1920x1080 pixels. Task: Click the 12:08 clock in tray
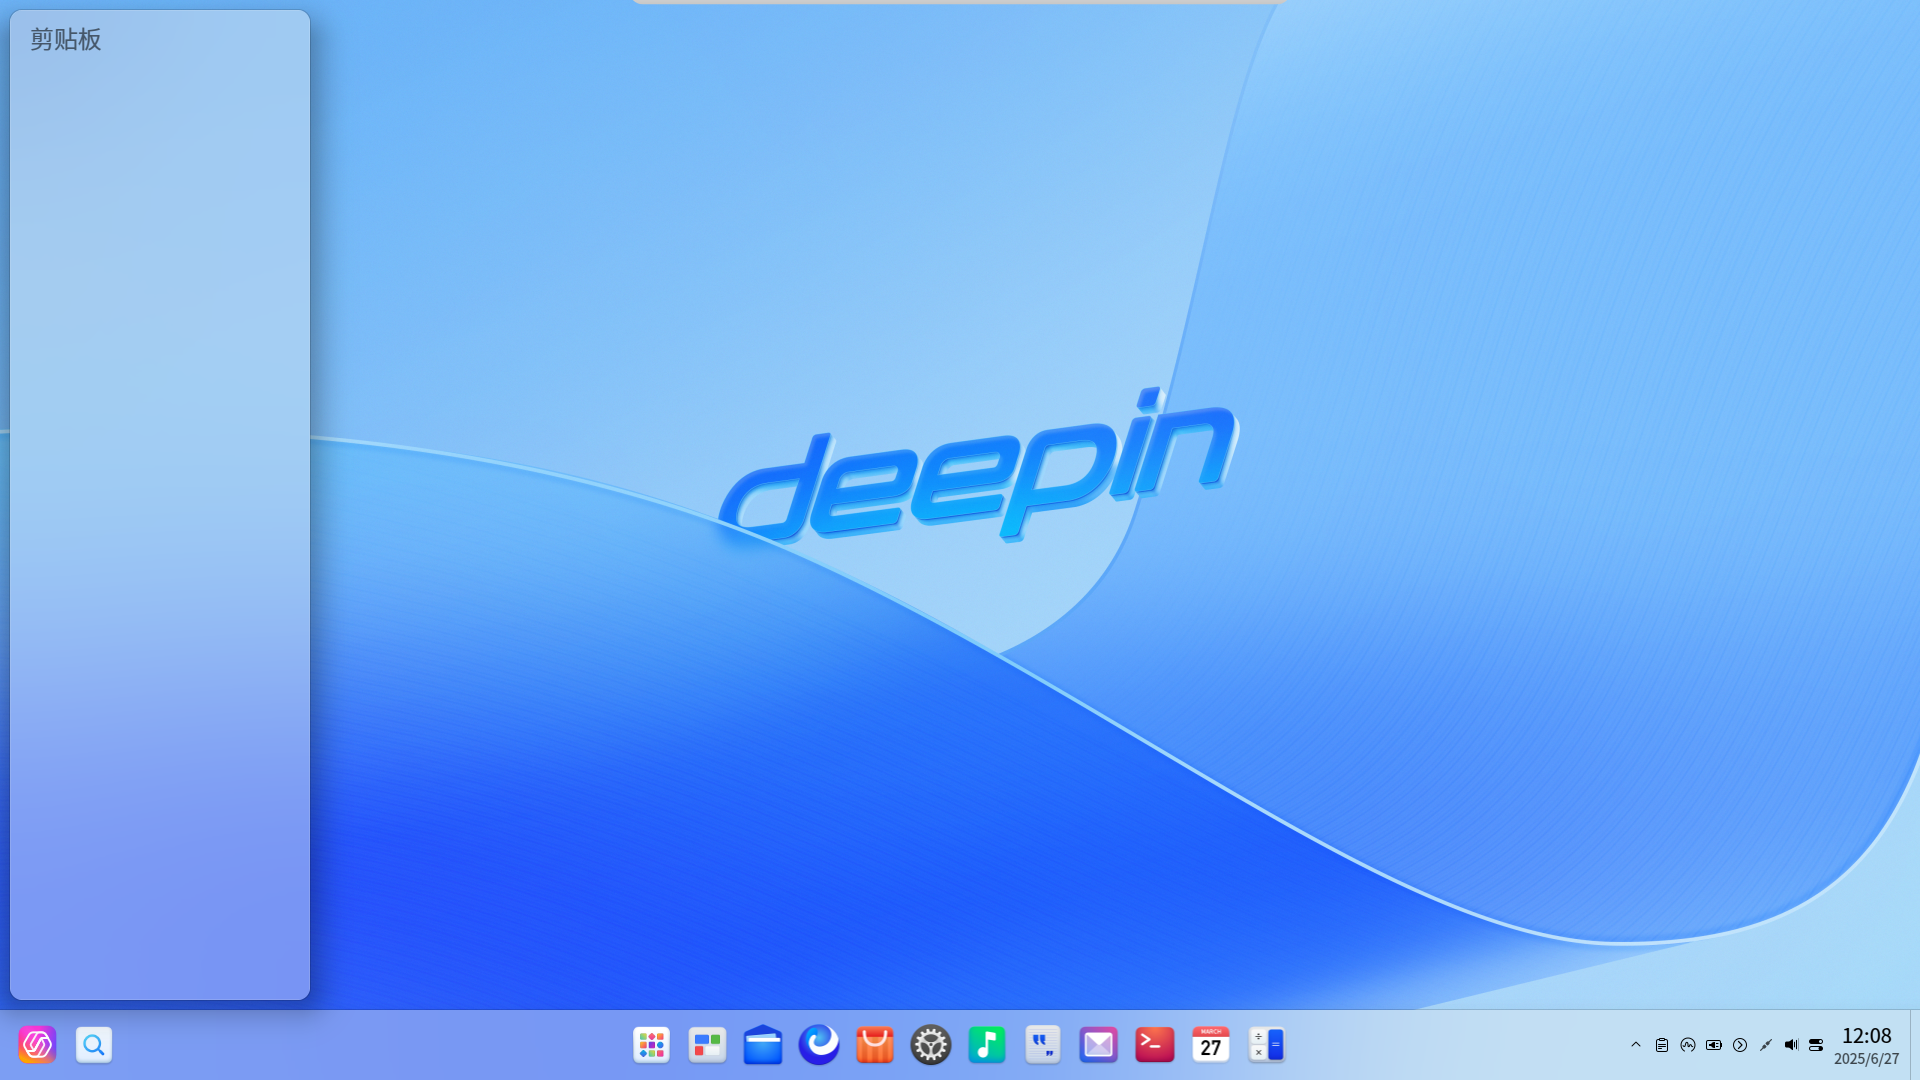tap(1867, 1036)
